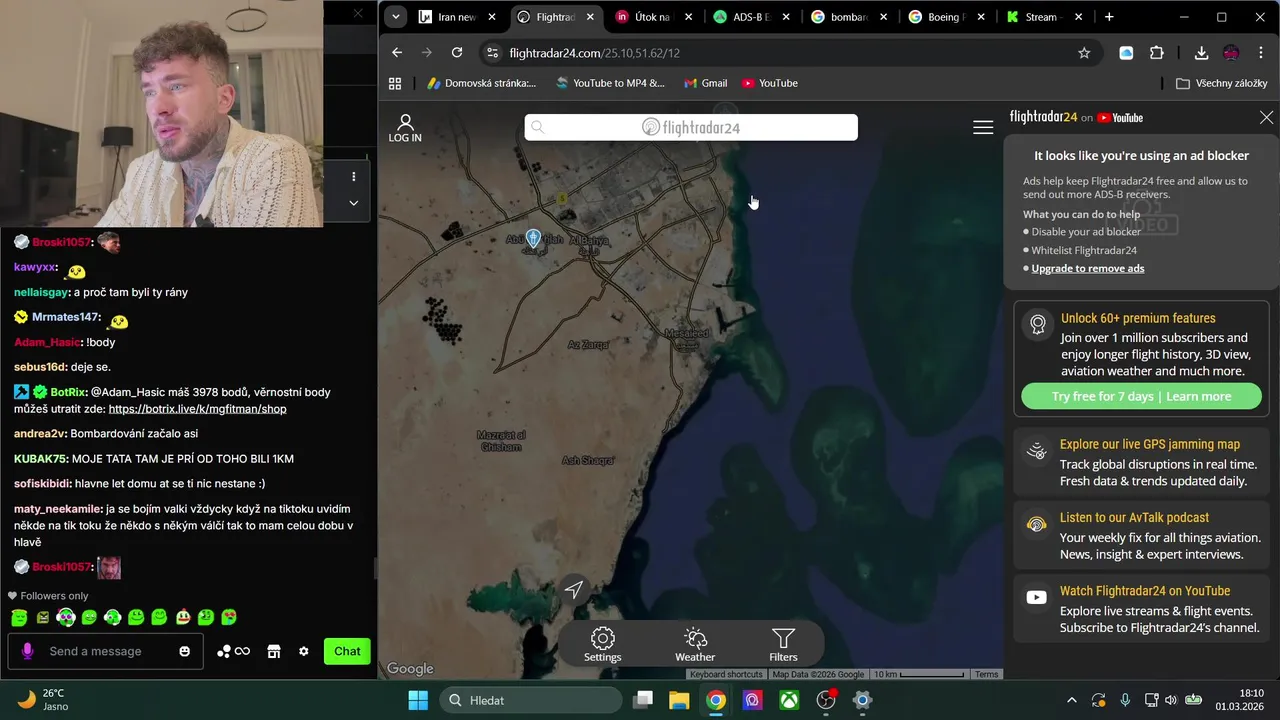The height and width of the screenshot is (720, 1280).
Task: Open Chrome downloads
Action: [x=1202, y=53]
